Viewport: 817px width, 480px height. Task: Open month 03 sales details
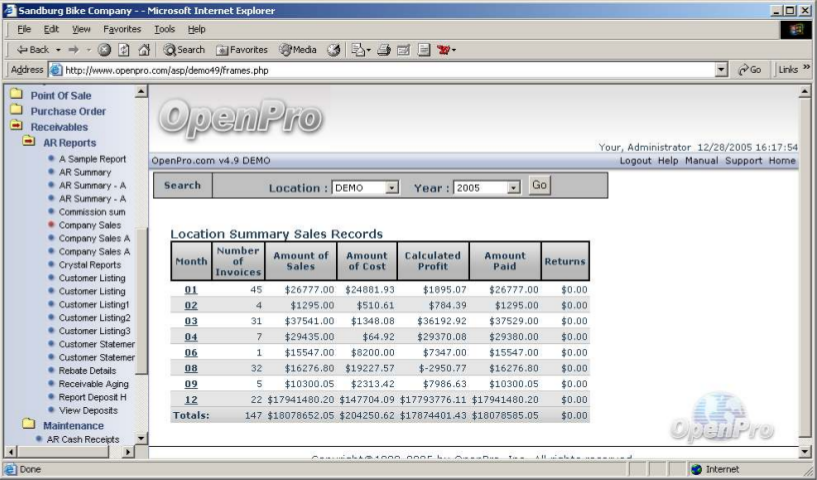click(191, 321)
